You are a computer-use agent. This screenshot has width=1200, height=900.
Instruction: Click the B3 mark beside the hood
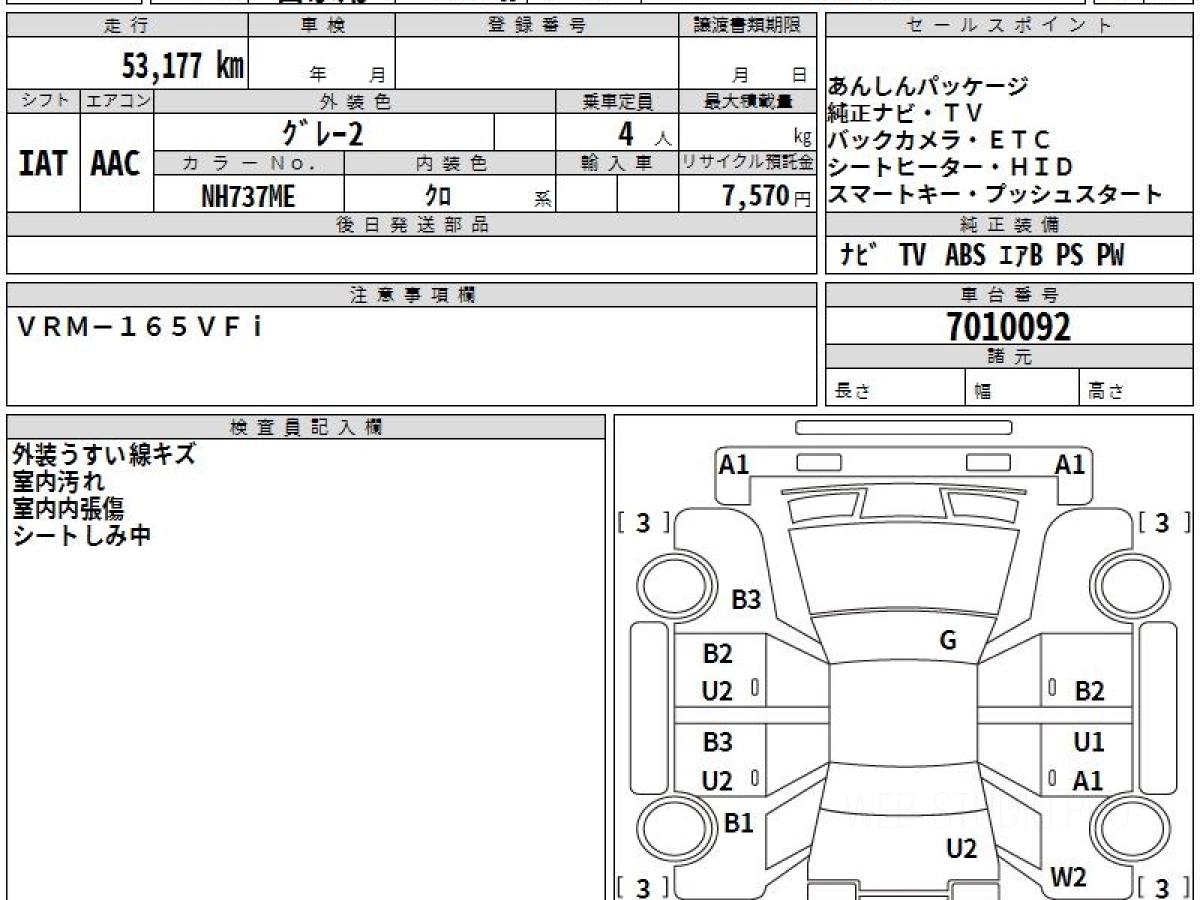pyautogui.click(x=747, y=600)
